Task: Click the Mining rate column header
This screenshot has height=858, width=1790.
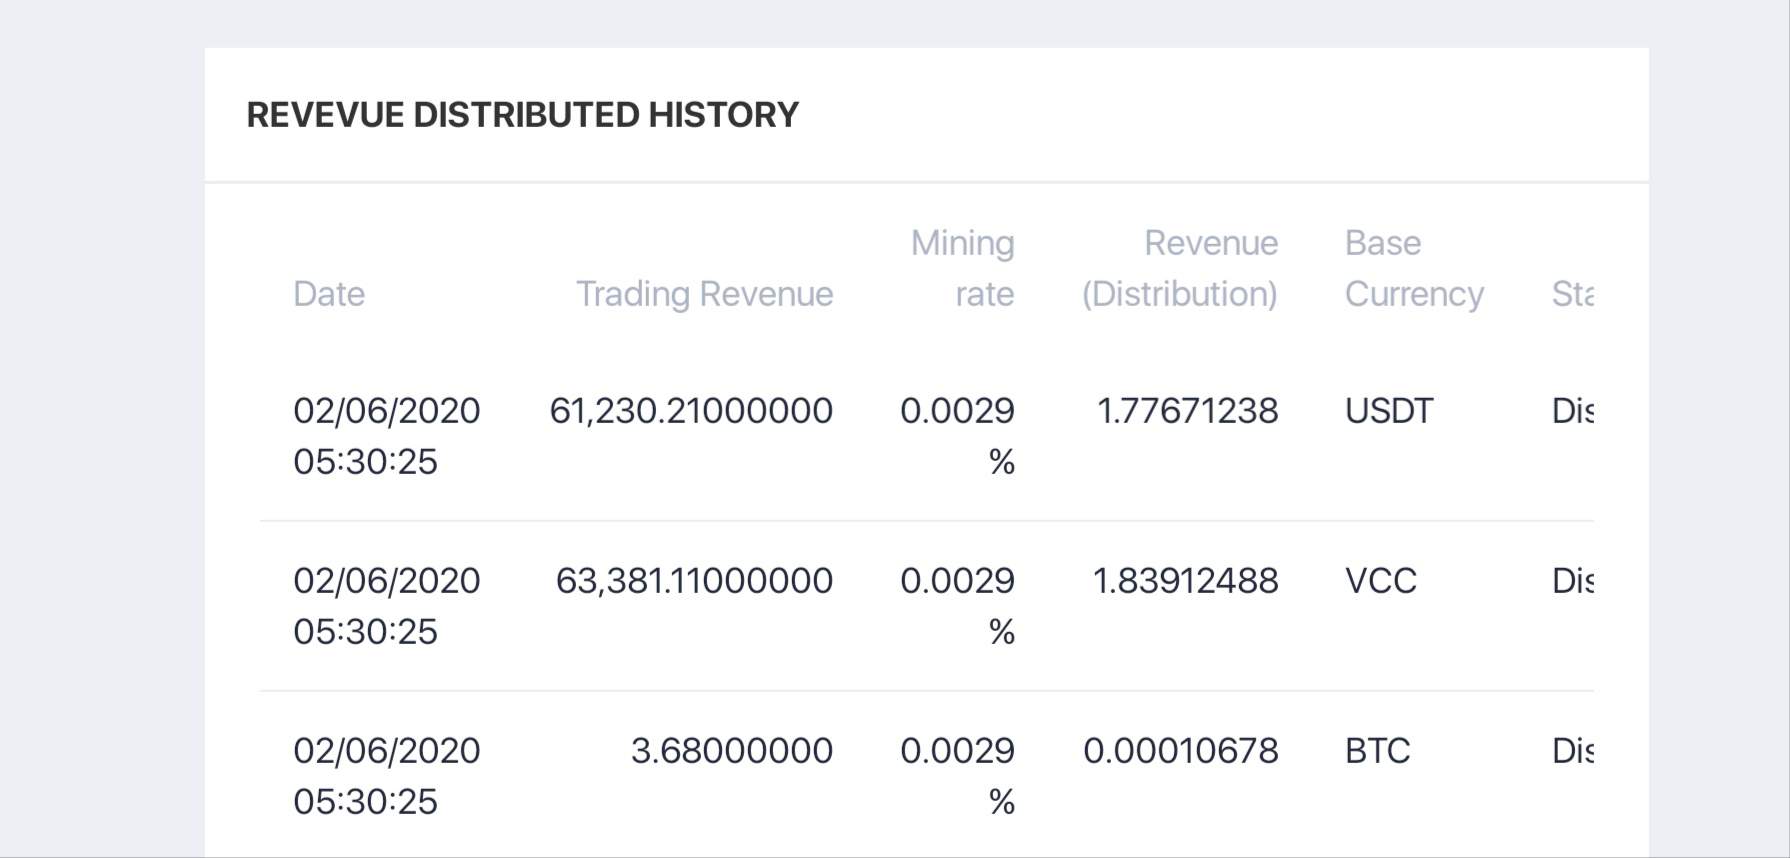Action: 962,268
